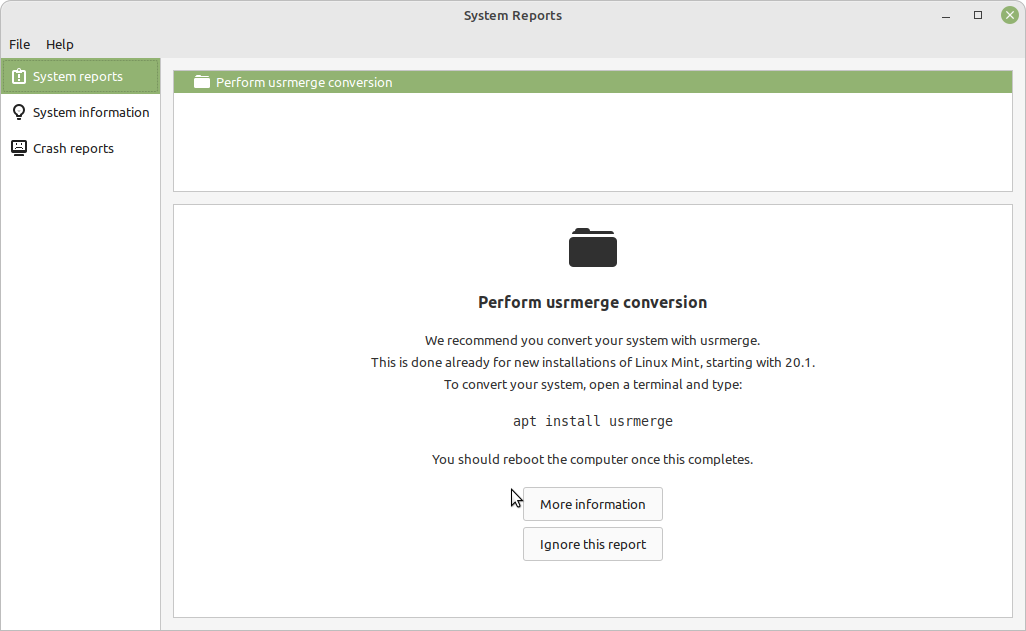1026x631 pixels.
Task: Minimize the System Reports window
Action: pyautogui.click(x=946, y=16)
